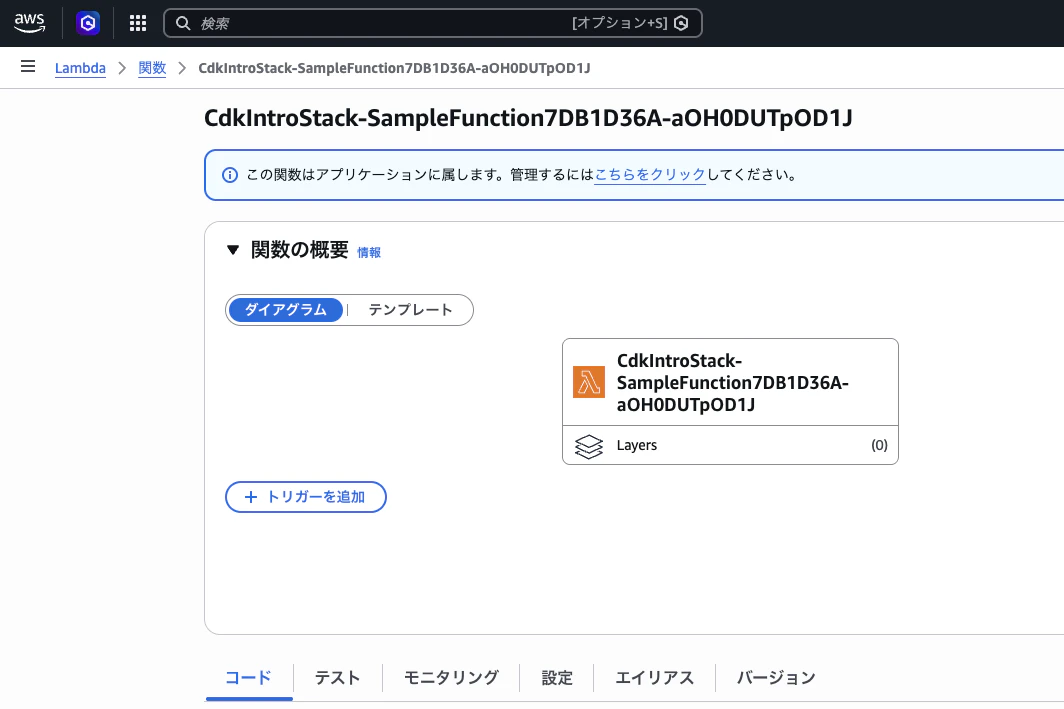1064x709 pixels.
Task: Go to Lambda in the breadcrumb
Action: coord(80,68)
